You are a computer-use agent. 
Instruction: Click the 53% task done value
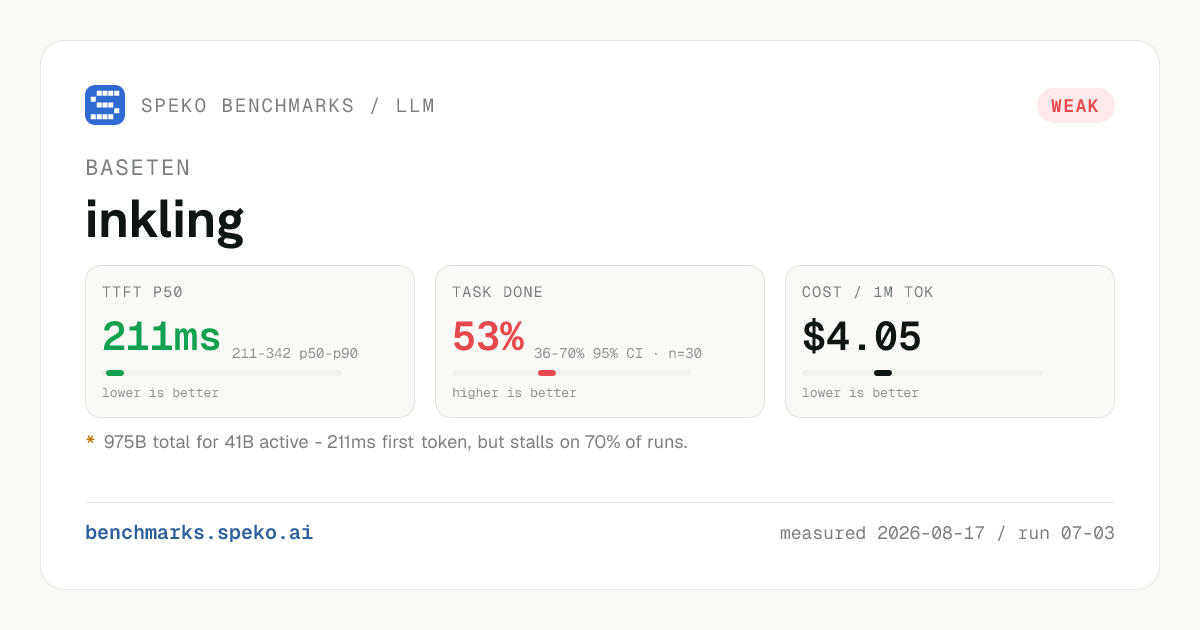pos(488,337)
